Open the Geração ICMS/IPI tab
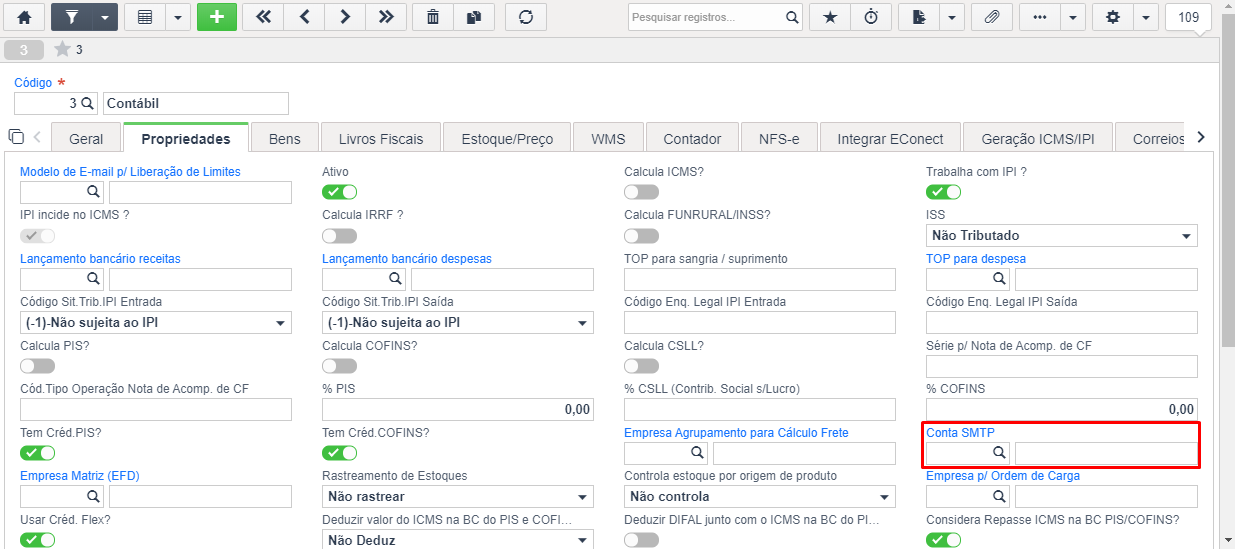 (x=1038, y=138)
